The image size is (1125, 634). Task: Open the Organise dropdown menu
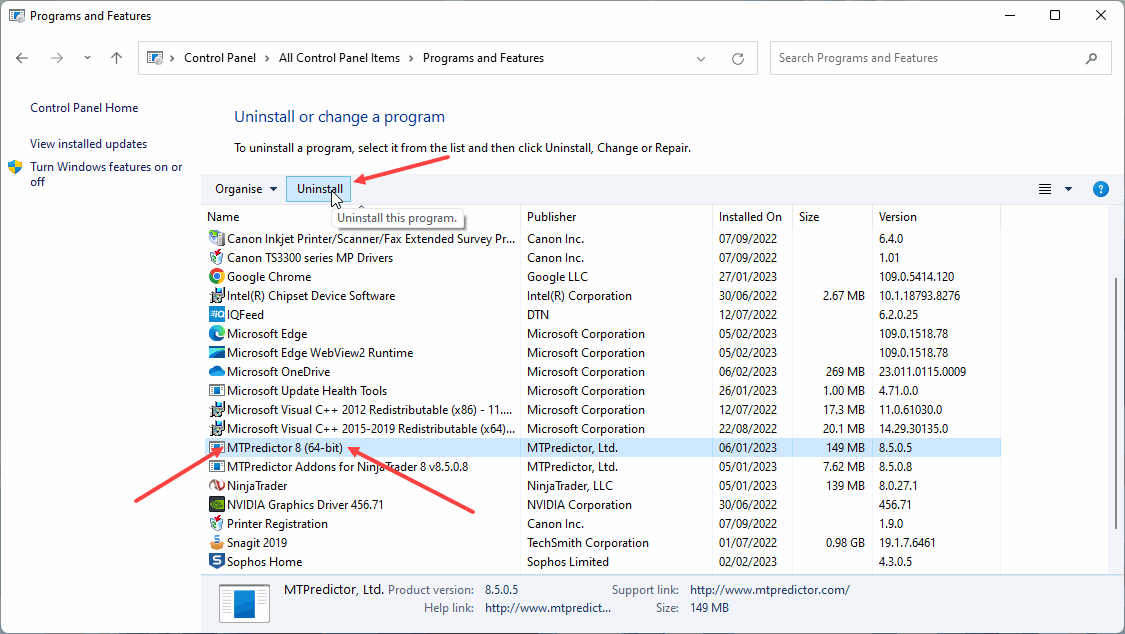(x=246, y=189)
